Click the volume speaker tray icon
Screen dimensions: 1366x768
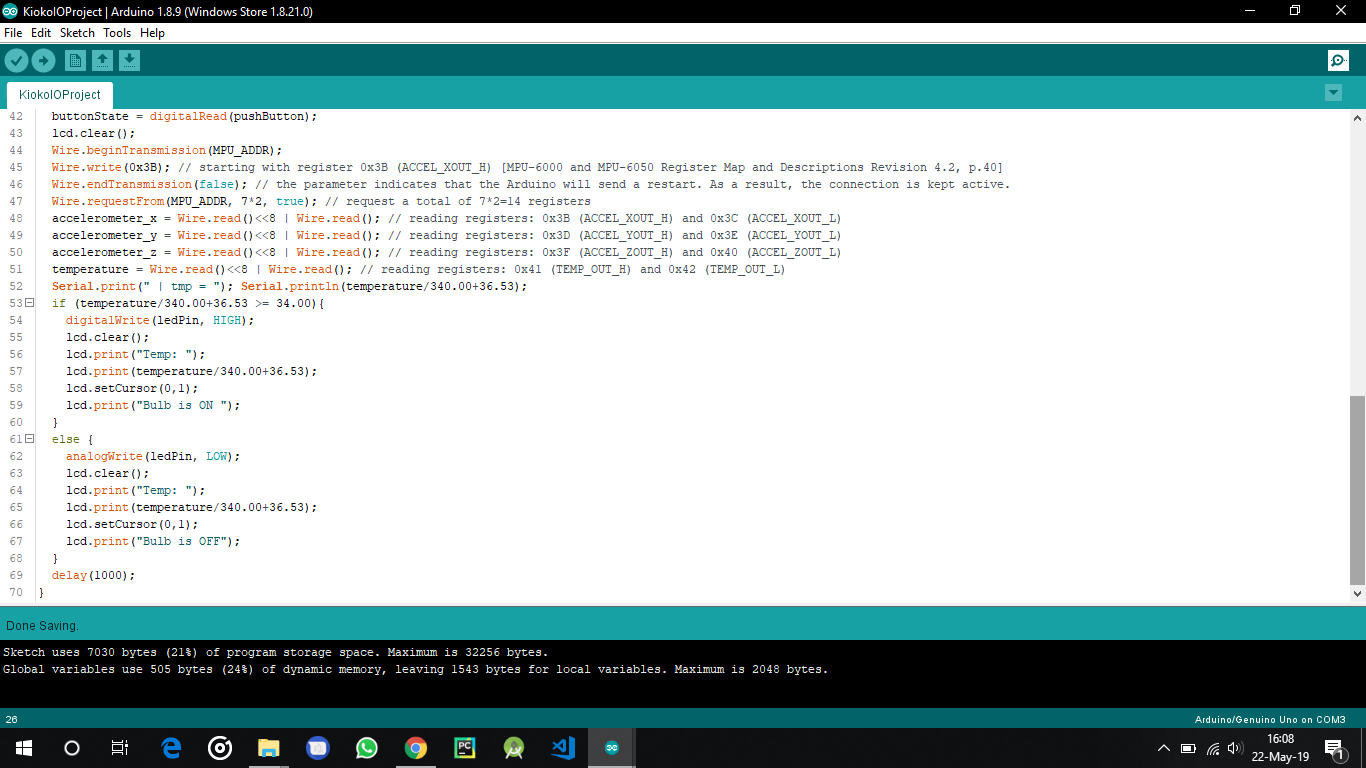pos(1235,748)
